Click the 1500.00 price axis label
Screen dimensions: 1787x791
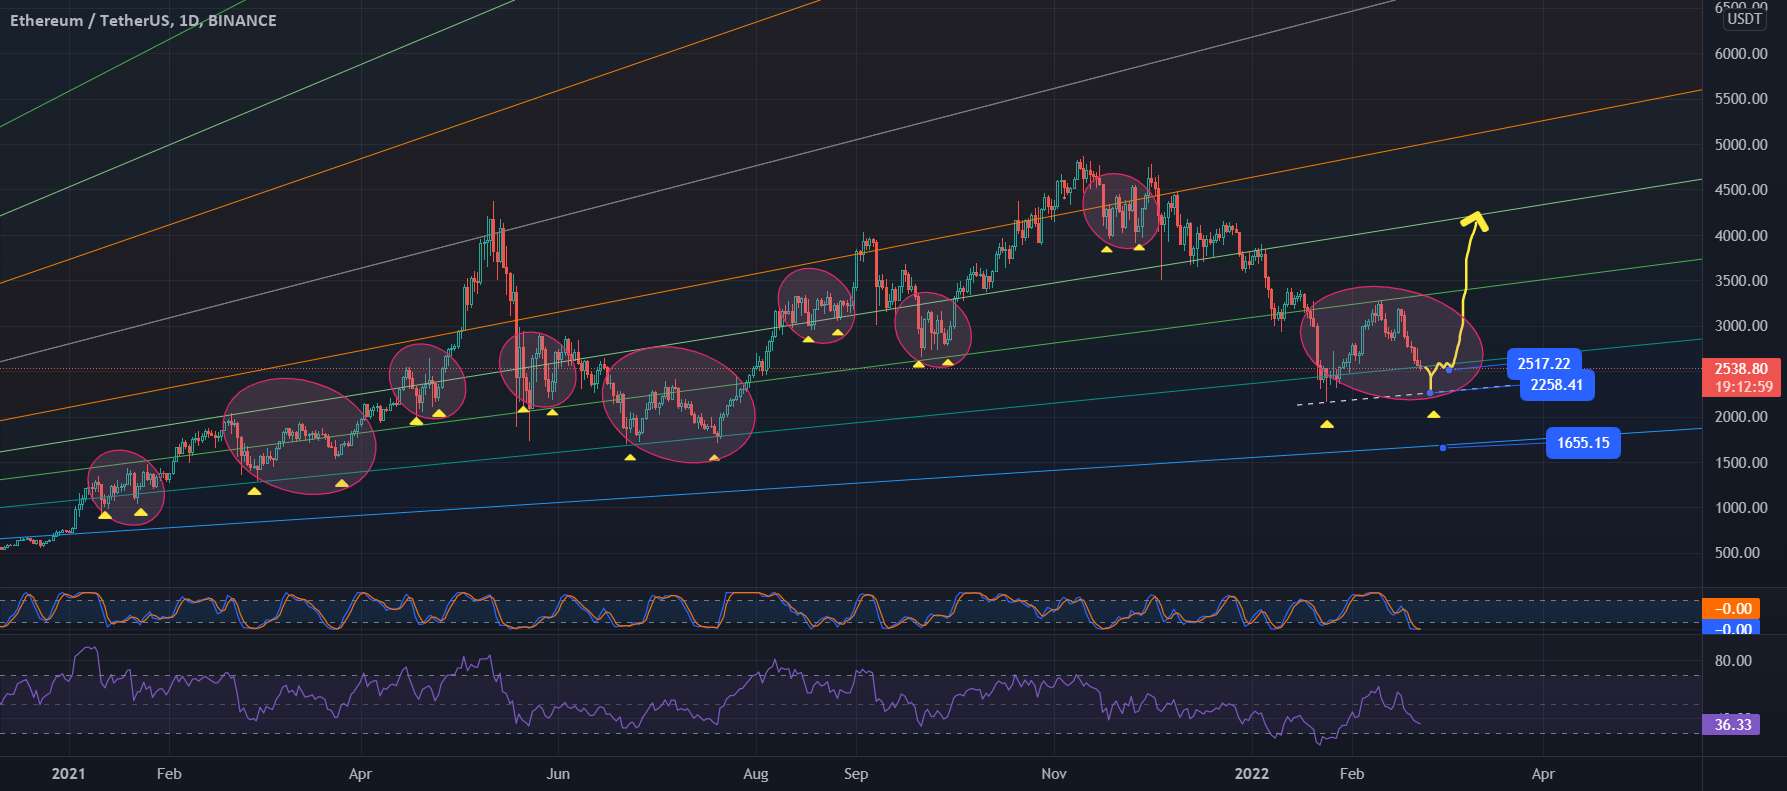tap(1741, 463)
